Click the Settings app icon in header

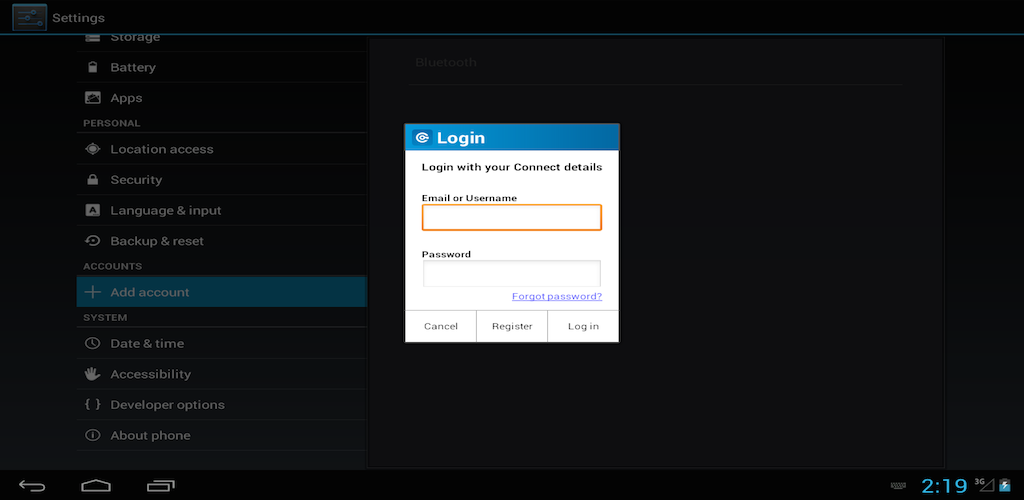click(29, 18)
